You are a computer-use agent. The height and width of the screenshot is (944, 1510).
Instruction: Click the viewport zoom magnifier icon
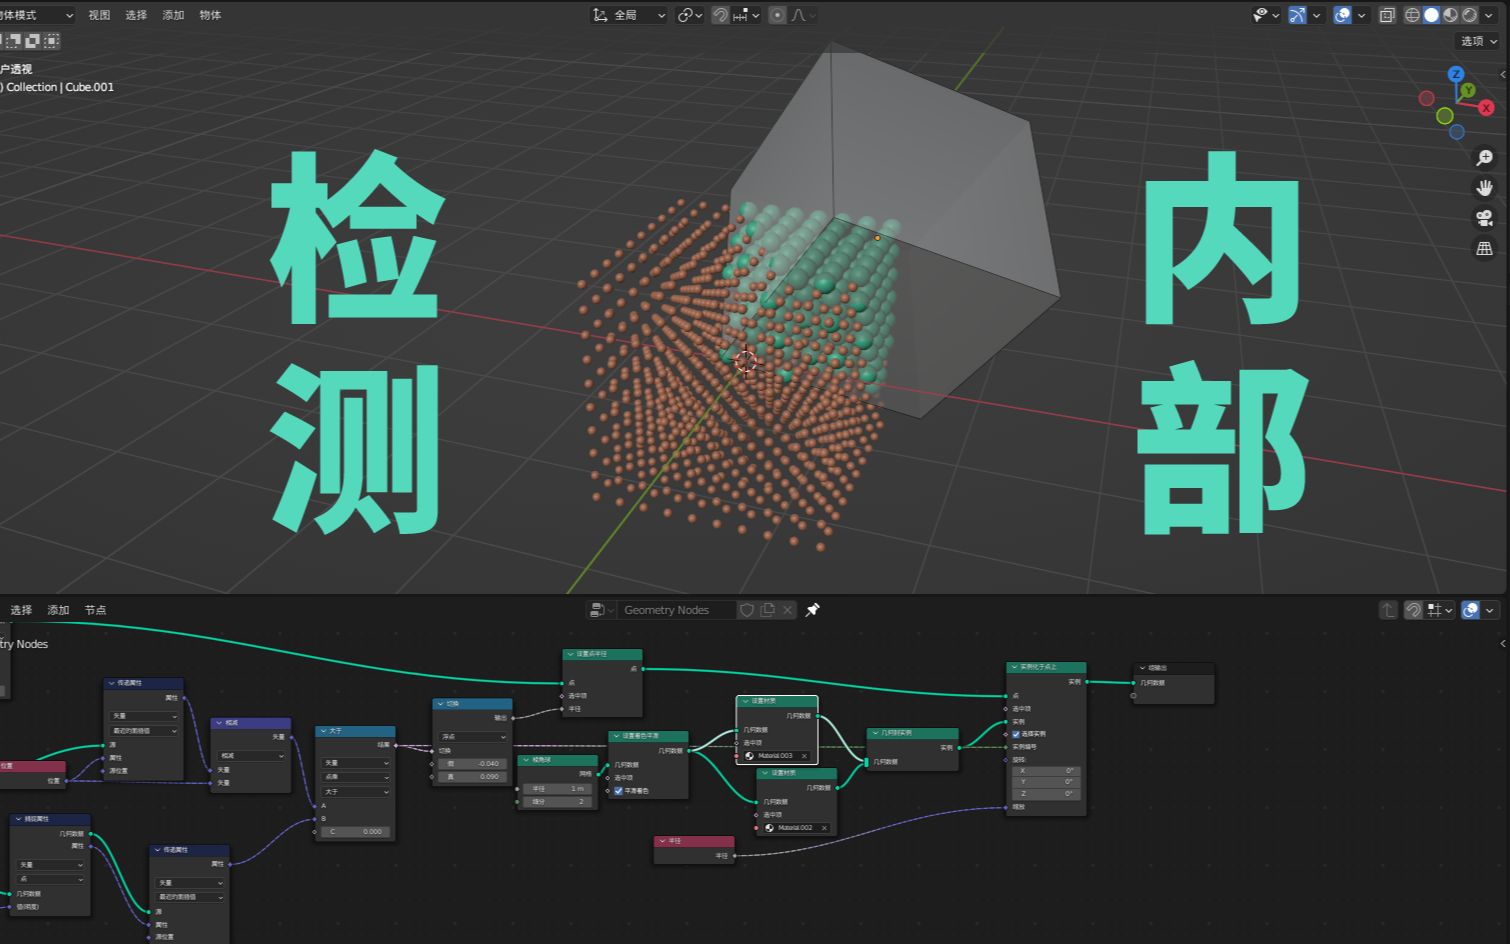(1485, 158)
